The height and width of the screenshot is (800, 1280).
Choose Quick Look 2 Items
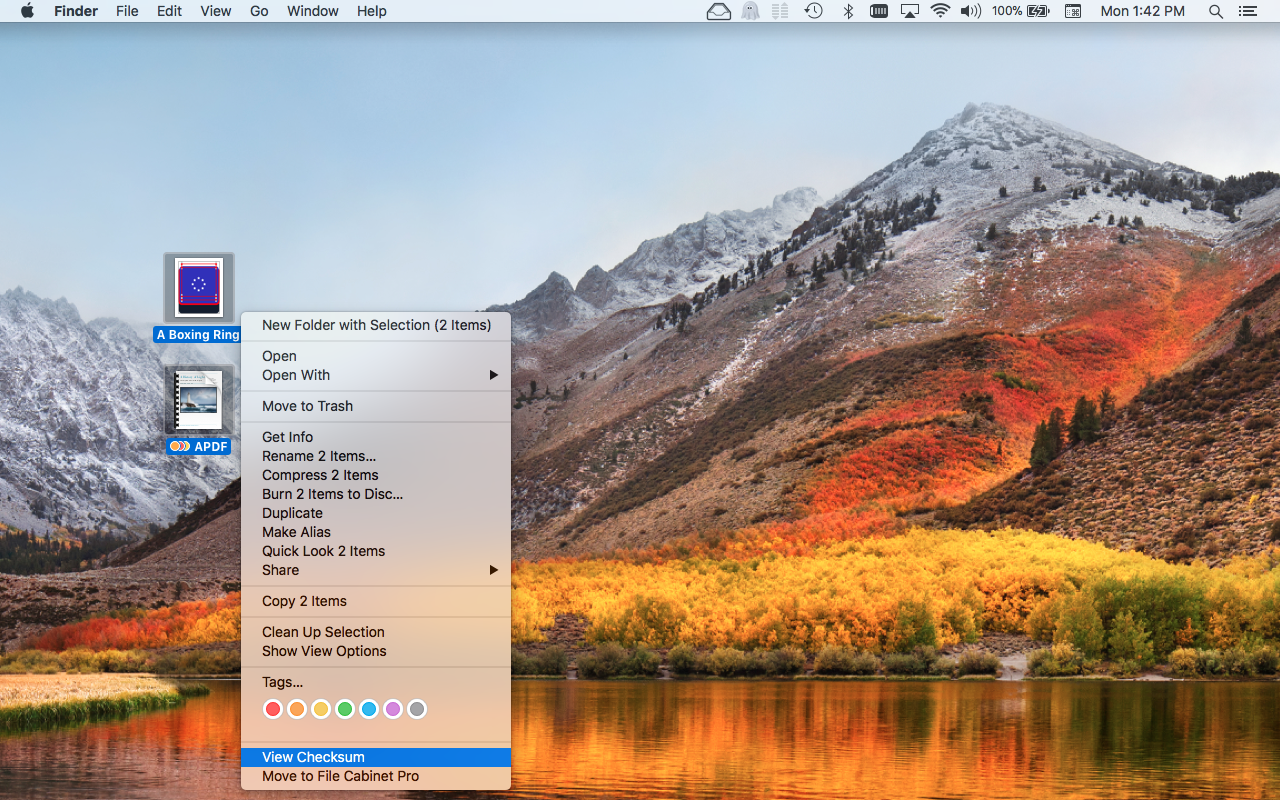376,551
